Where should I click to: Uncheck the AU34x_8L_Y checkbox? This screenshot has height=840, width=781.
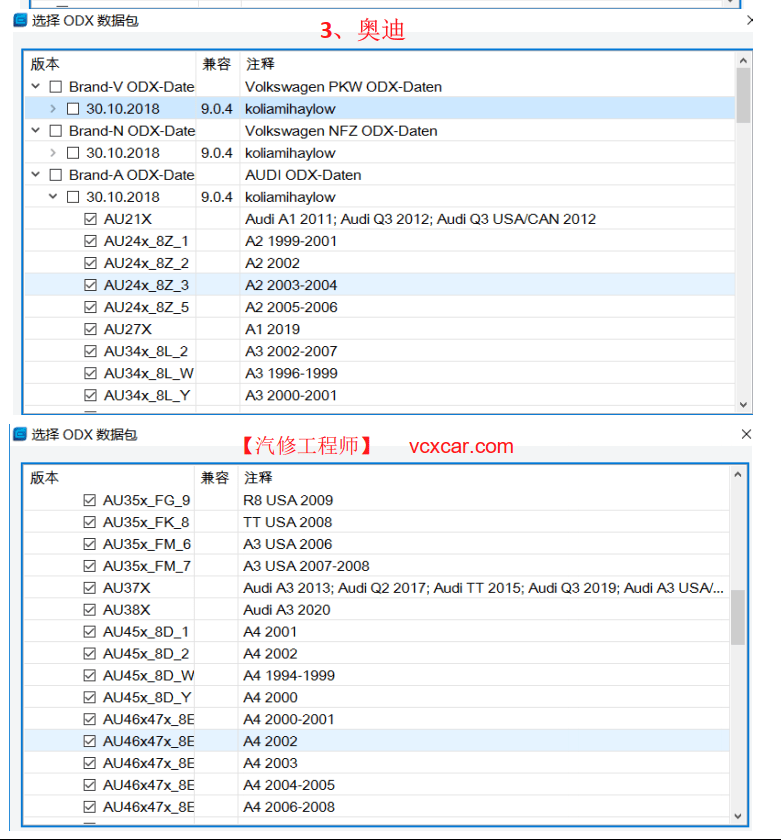[91, 395]
